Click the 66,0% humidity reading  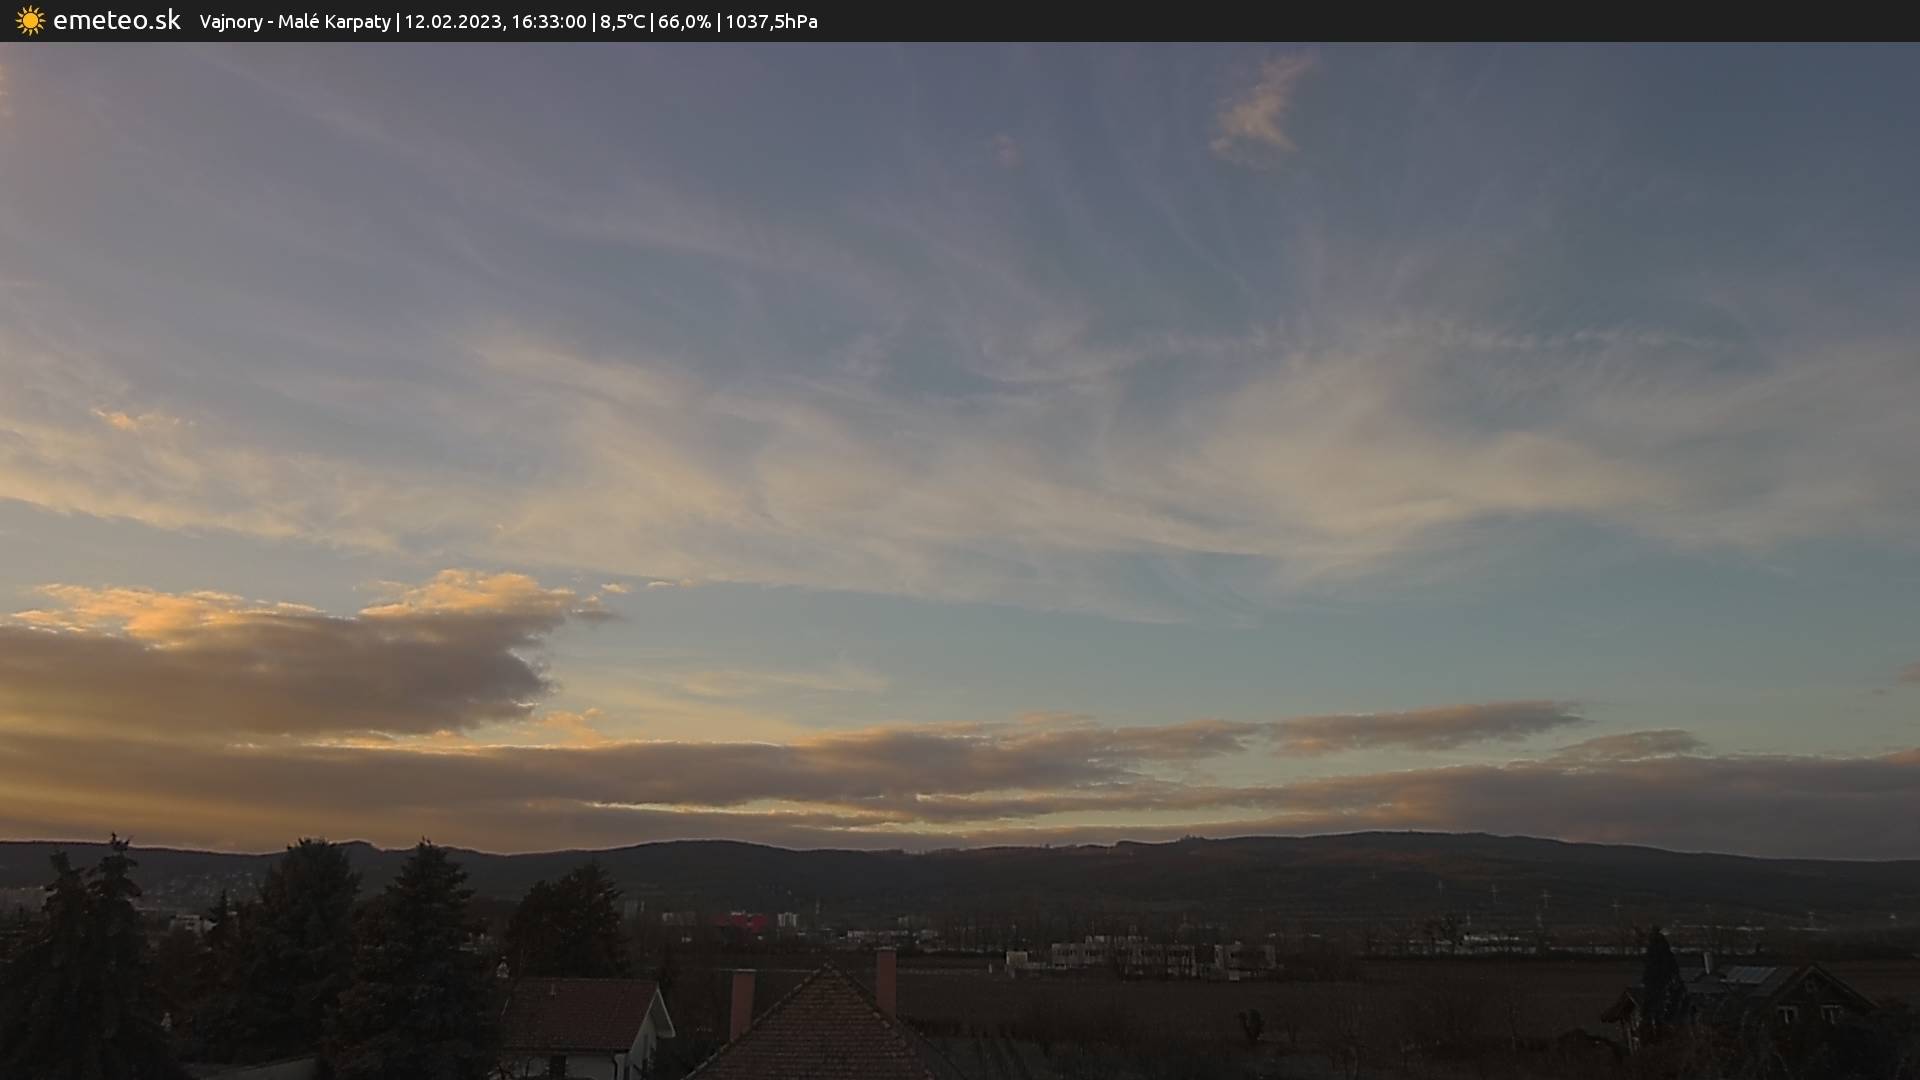pos(684,22)
